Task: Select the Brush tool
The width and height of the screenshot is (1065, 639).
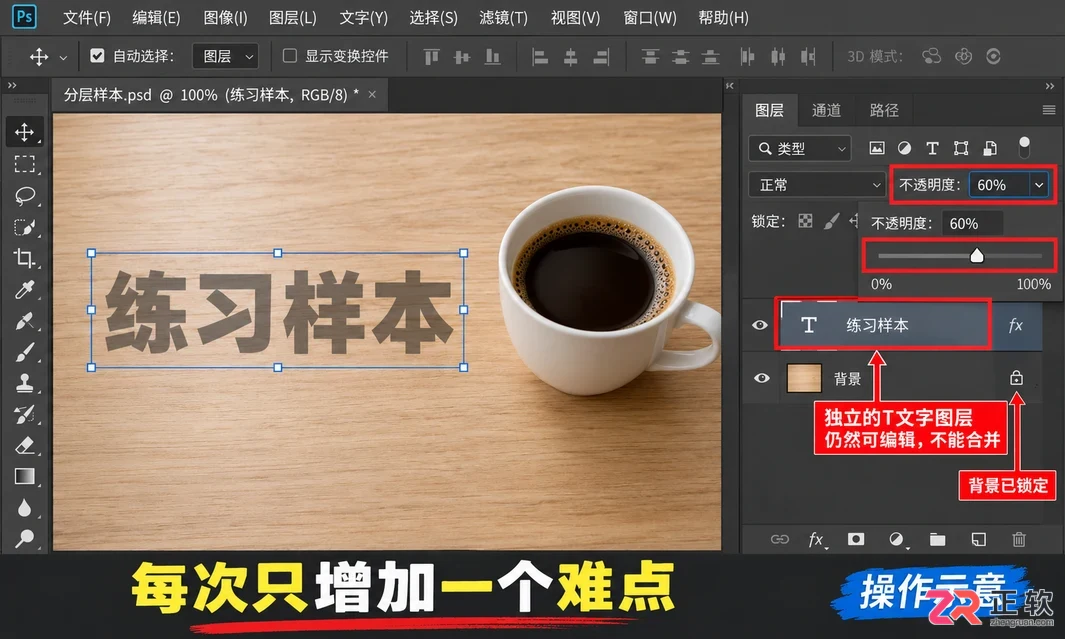Action: click(24, 352)
